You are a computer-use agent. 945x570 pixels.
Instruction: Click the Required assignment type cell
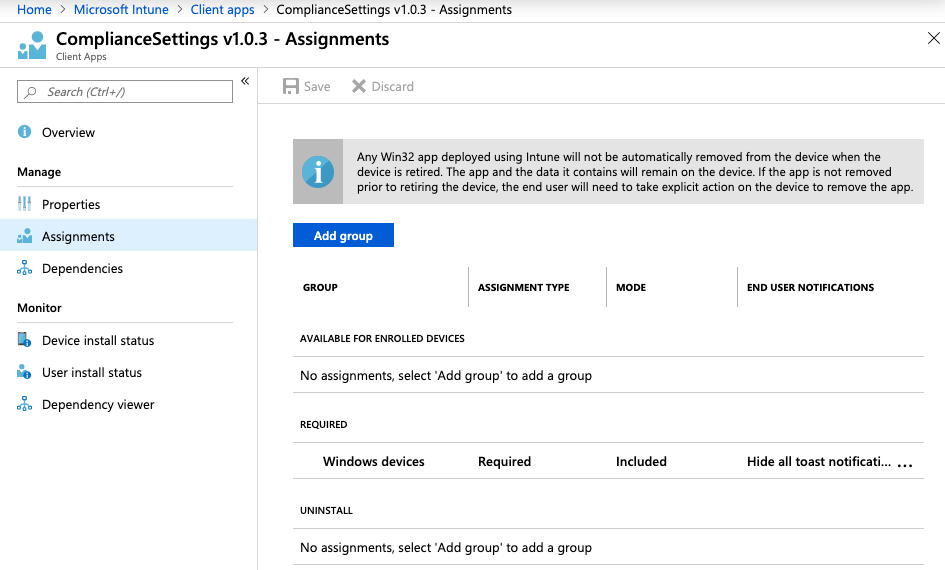(x=504, y=462)
